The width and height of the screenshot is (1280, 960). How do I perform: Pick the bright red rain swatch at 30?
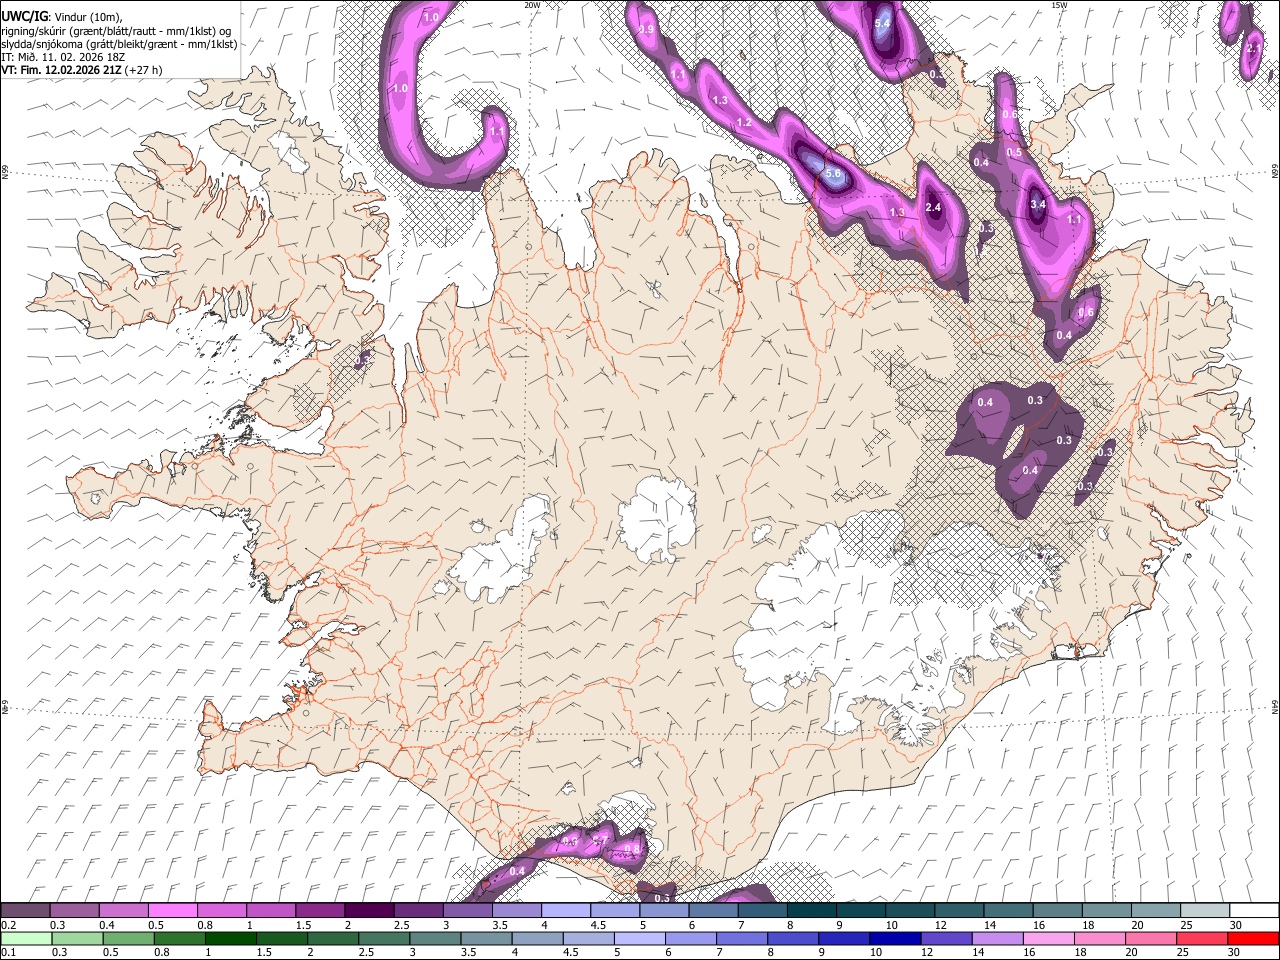pyautogui.click(x=1252, y=939)
